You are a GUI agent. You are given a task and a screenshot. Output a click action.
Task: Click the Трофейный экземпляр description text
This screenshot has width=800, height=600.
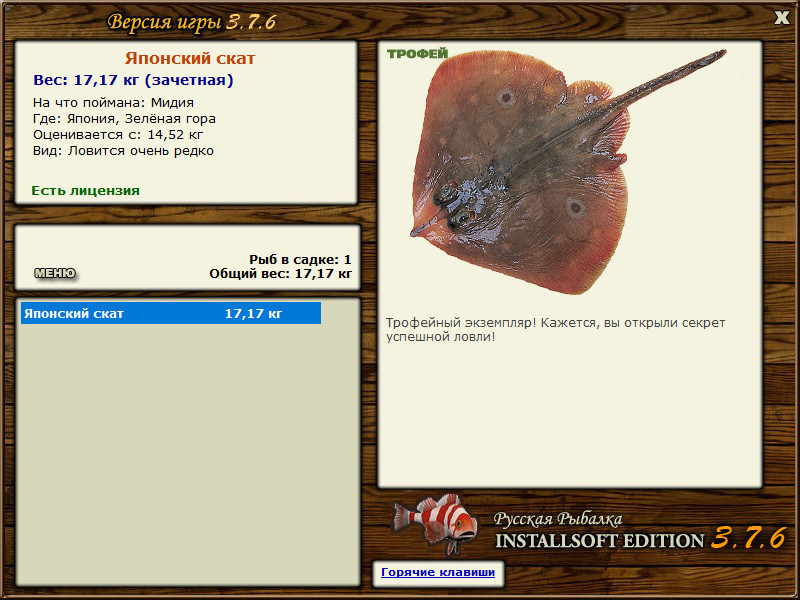click(x=555, y=330)
